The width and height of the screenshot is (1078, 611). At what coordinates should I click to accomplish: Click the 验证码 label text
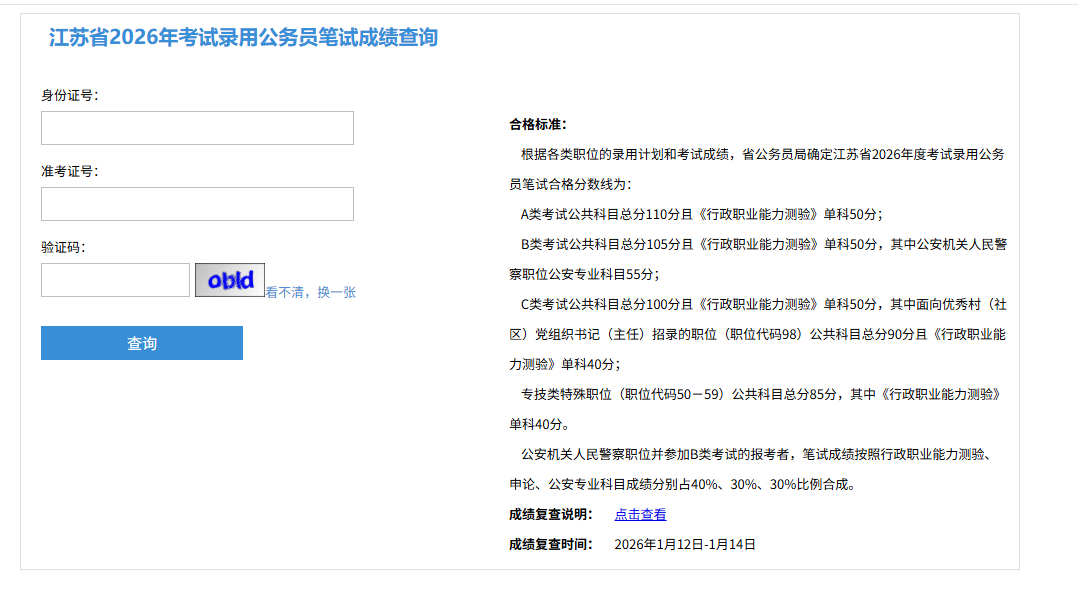click(63, 247)
